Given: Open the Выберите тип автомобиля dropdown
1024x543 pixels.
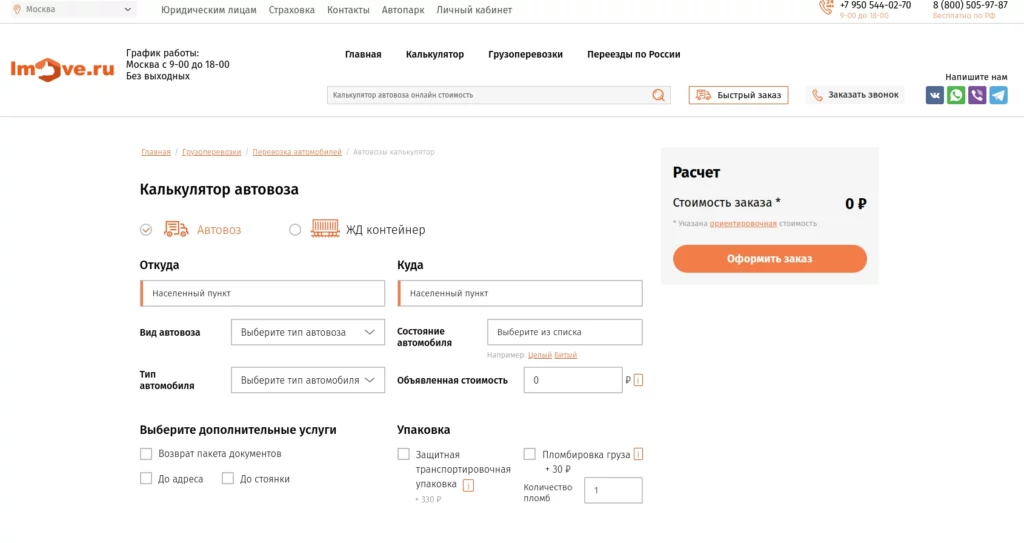Looking at the screenshot, I should (308, 380).
